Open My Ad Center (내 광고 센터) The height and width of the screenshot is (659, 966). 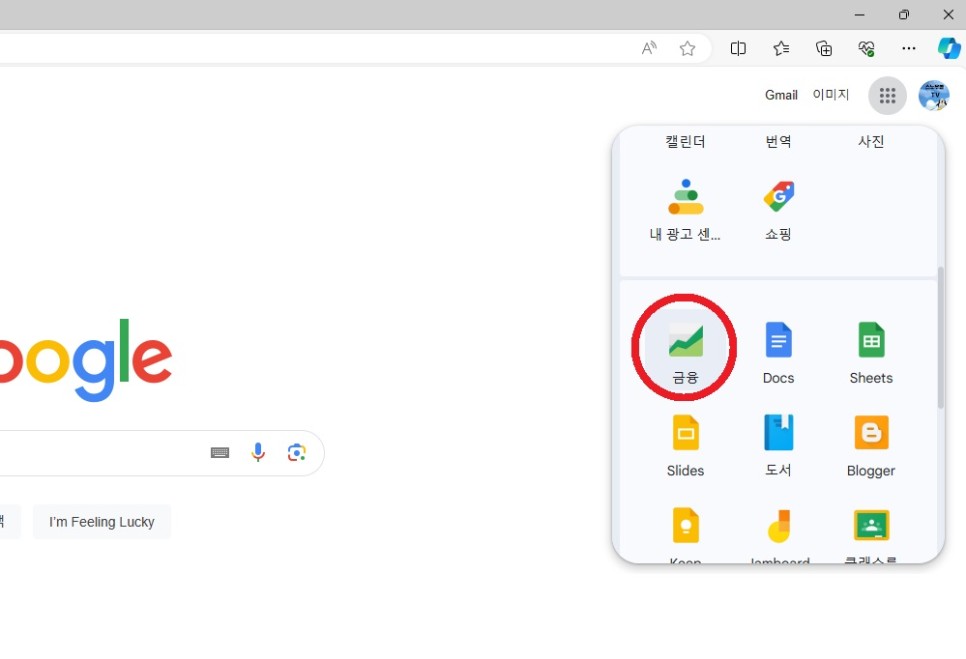(685, 209)
